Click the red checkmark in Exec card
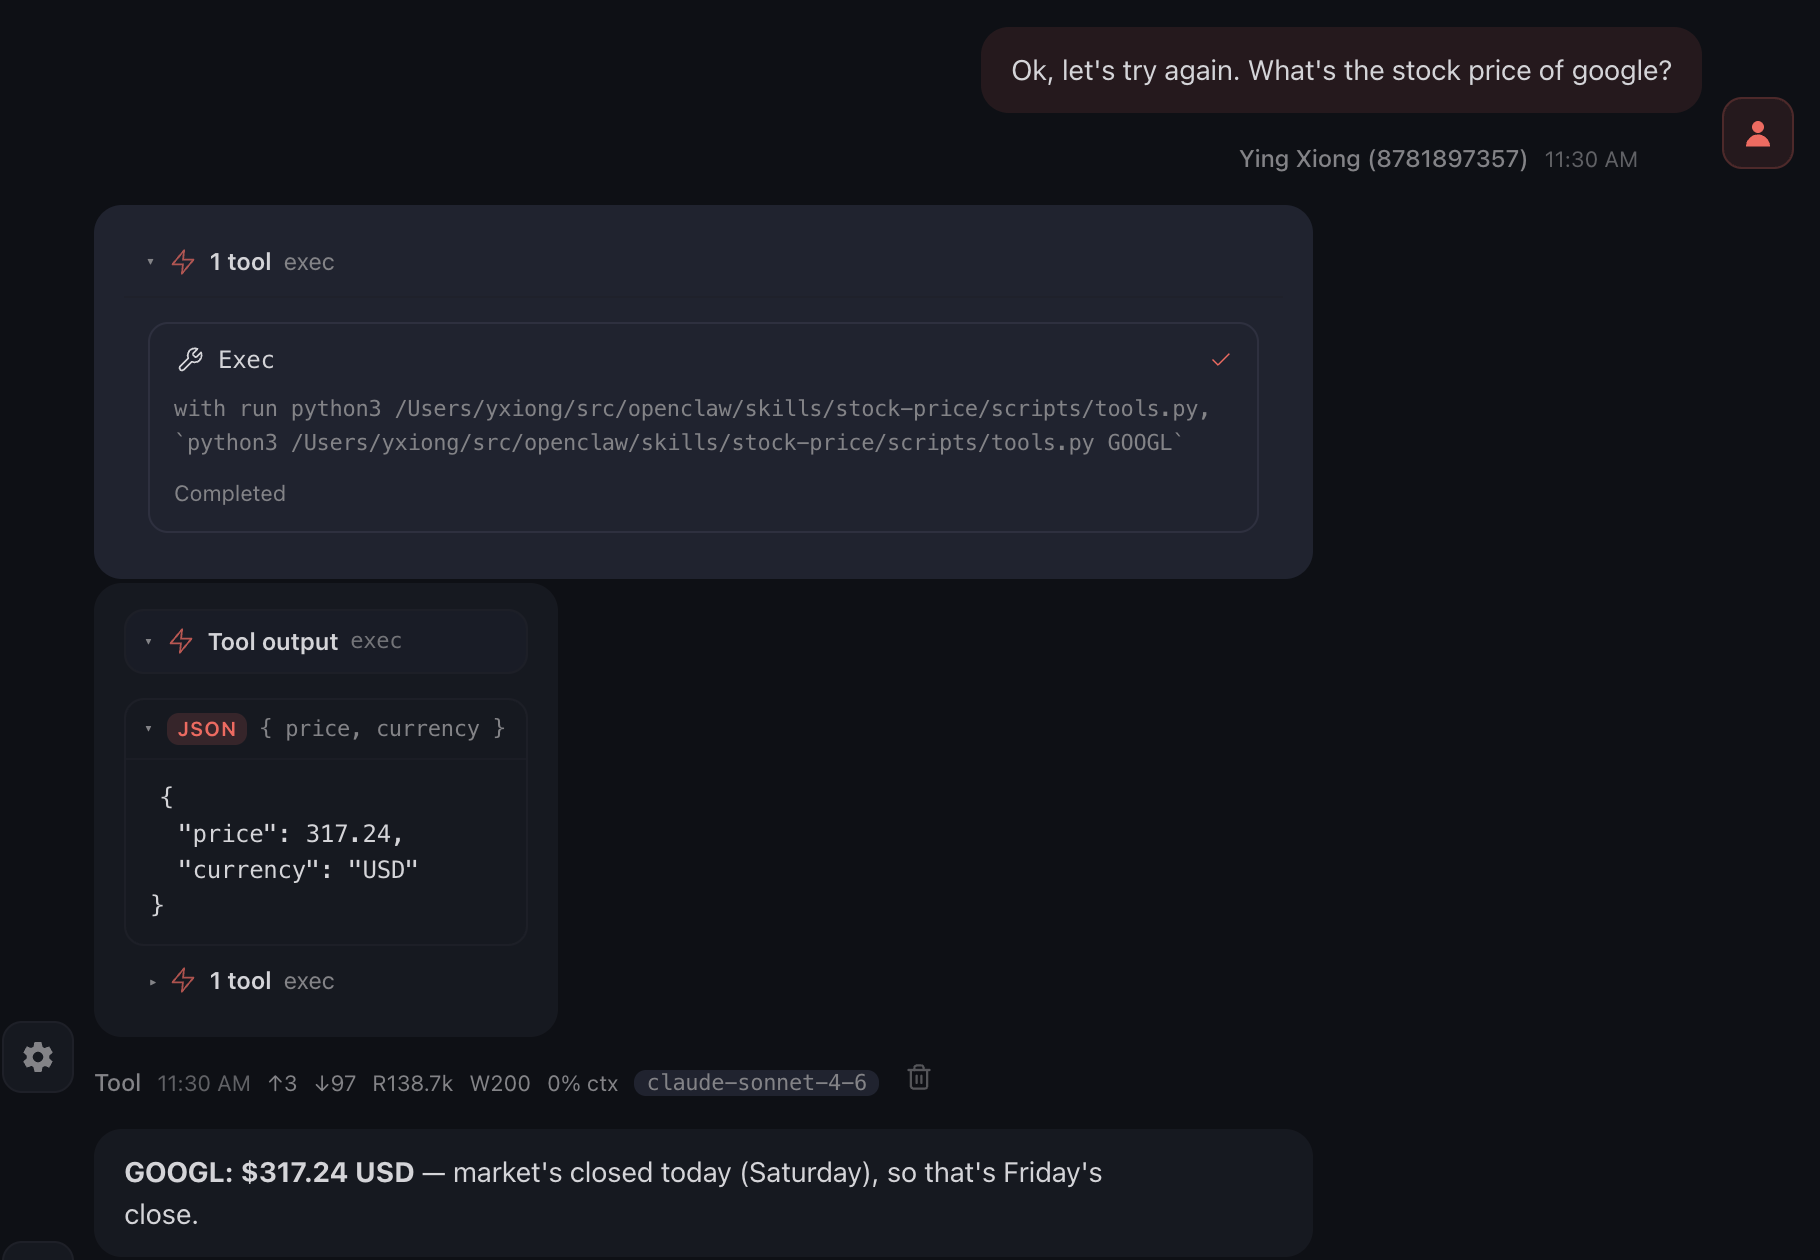 click(x=1220, y=360)
